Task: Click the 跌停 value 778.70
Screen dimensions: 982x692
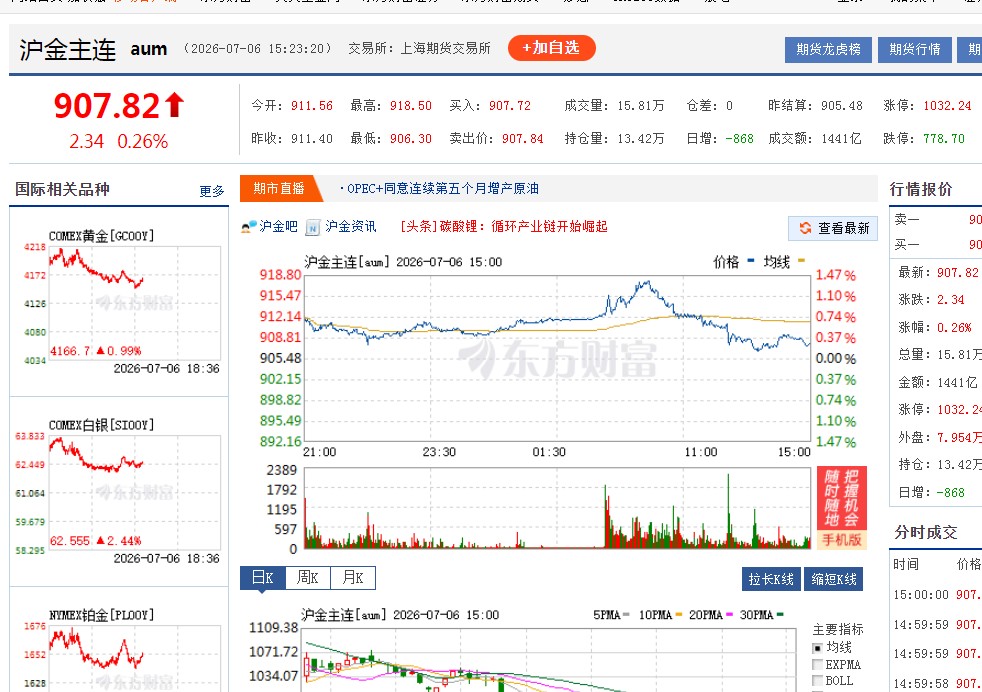Action: tap(944, 139)
